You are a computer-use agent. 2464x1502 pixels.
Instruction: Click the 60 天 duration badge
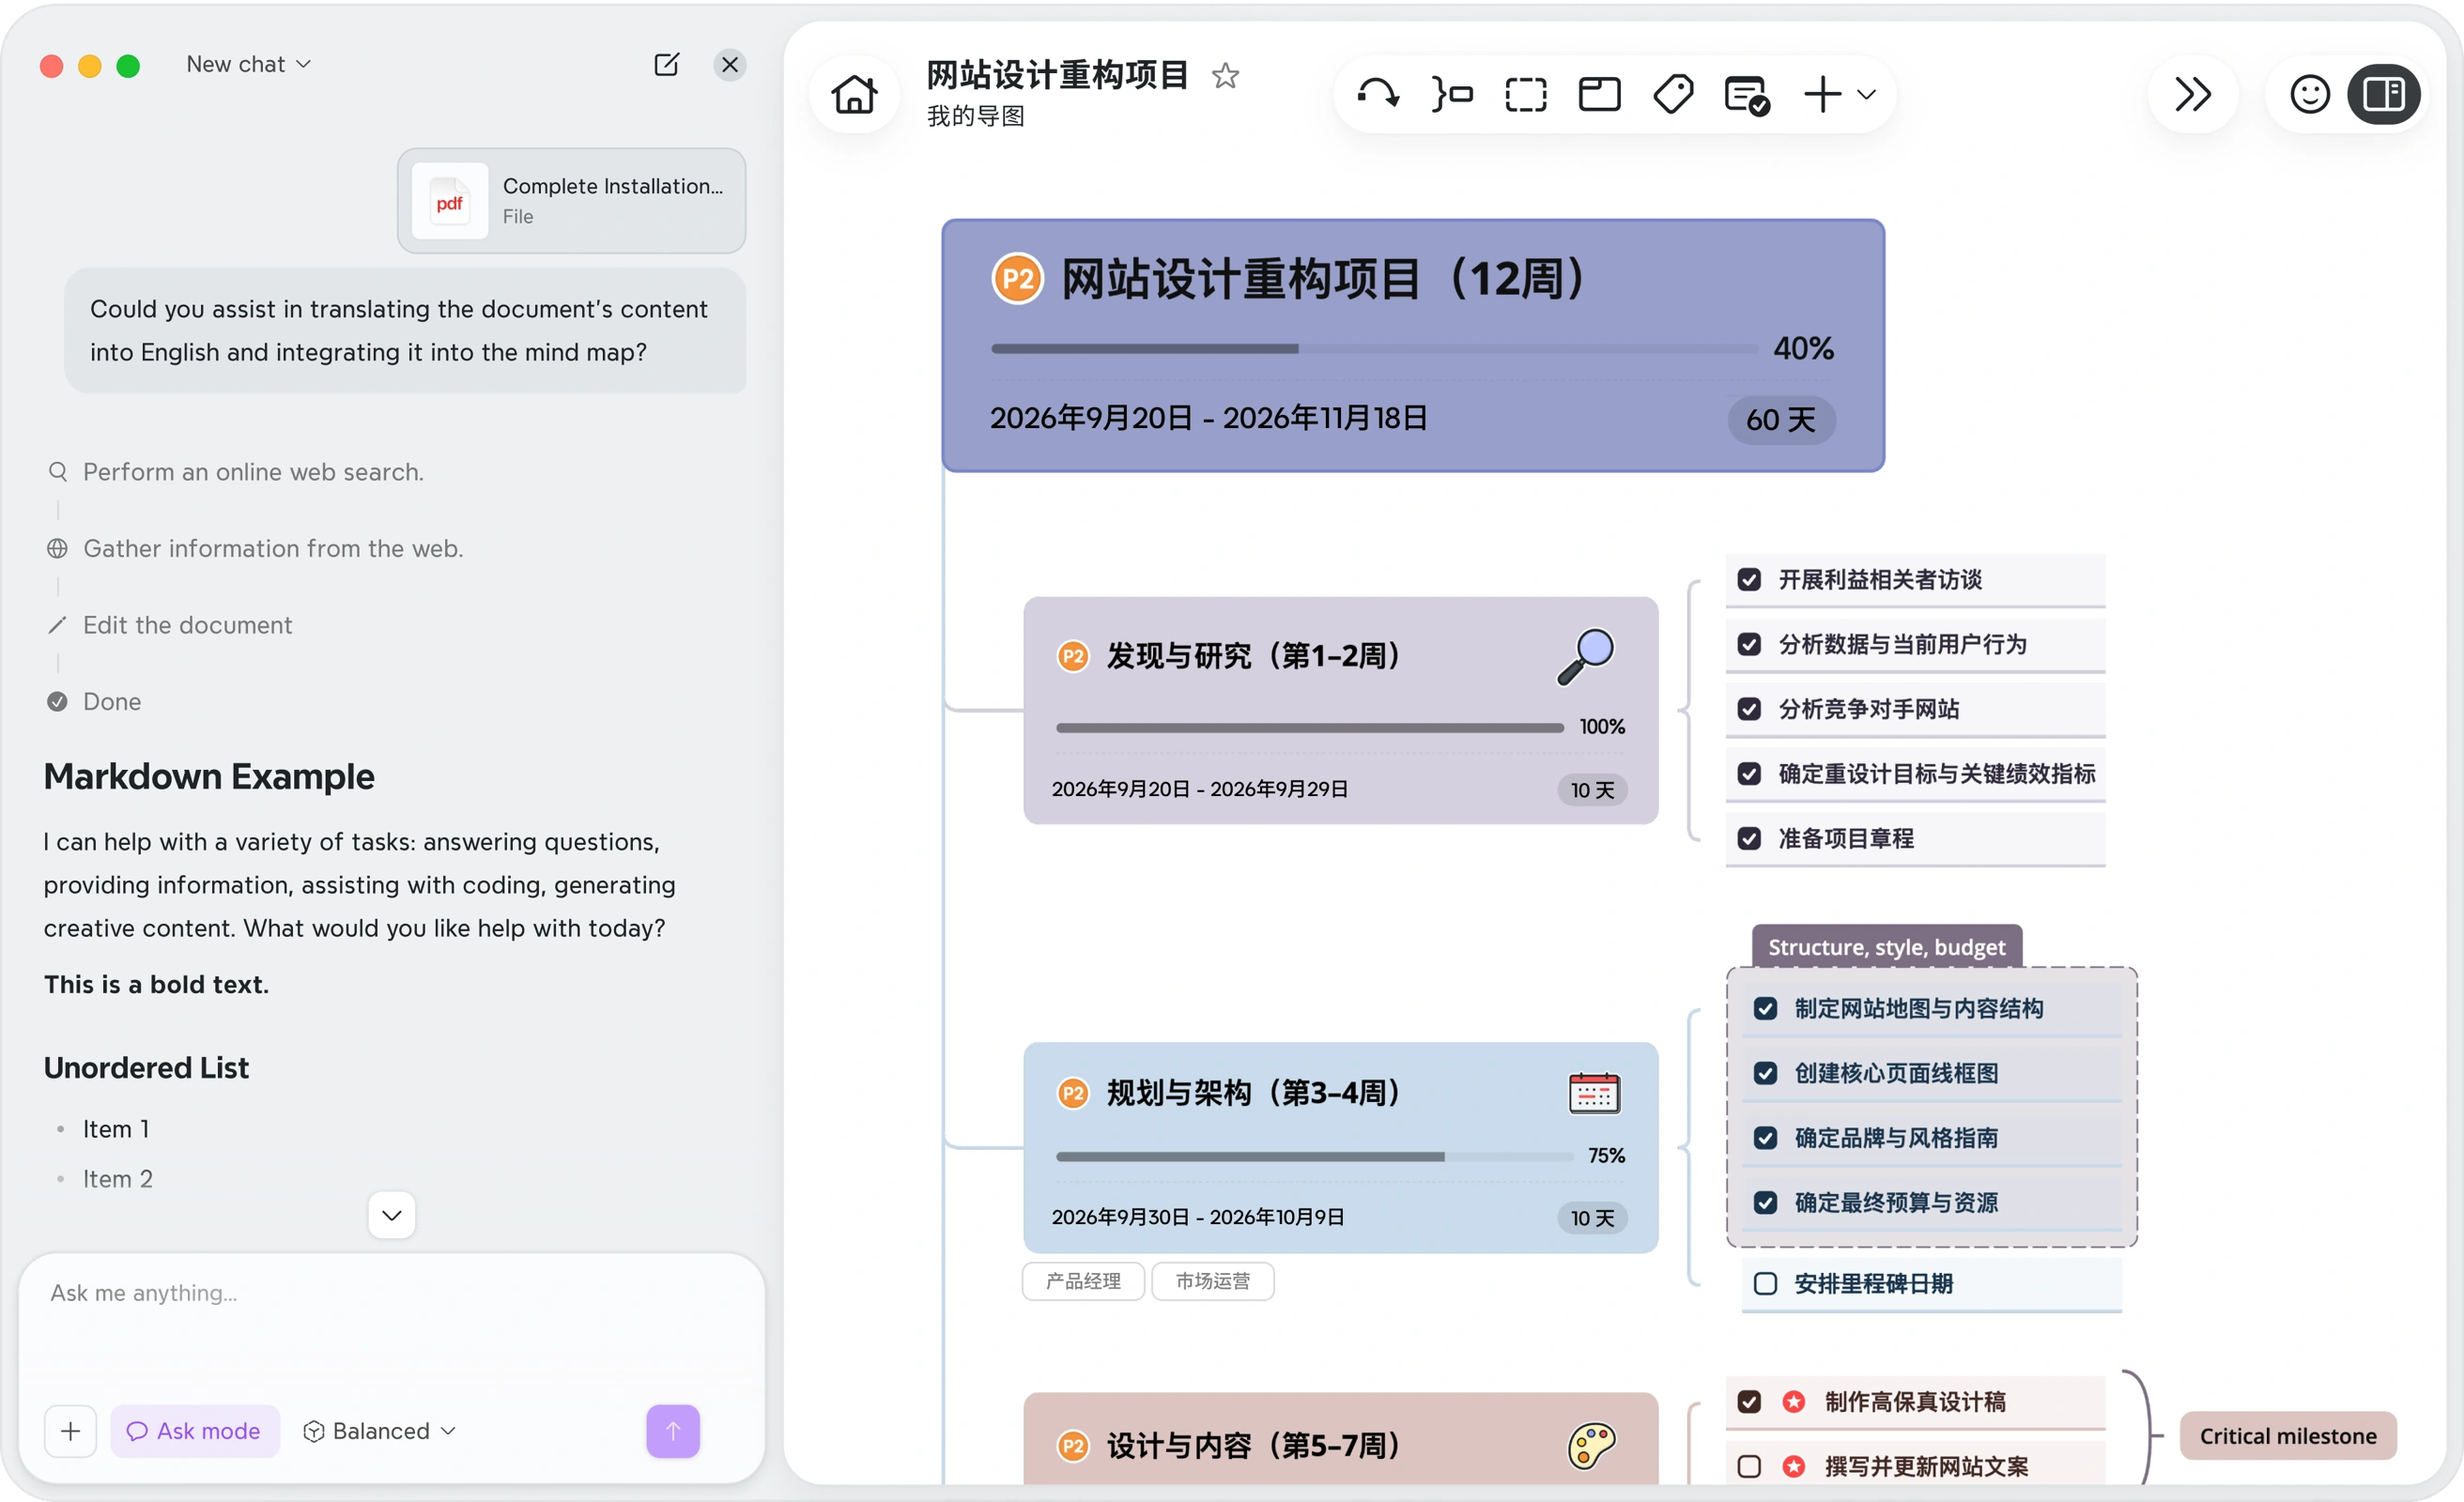[1781, 420]
